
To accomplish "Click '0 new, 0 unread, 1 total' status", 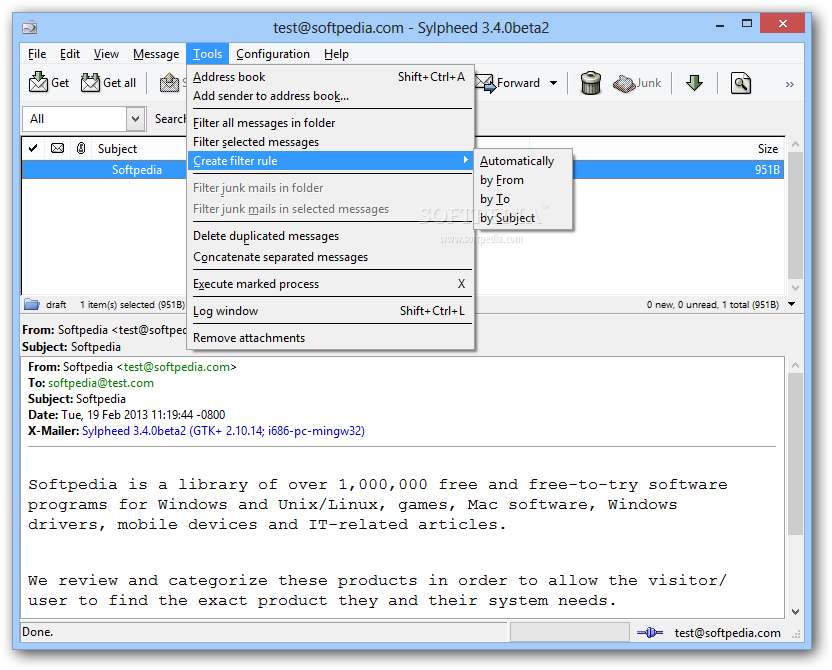I will (x=712, y=304).
